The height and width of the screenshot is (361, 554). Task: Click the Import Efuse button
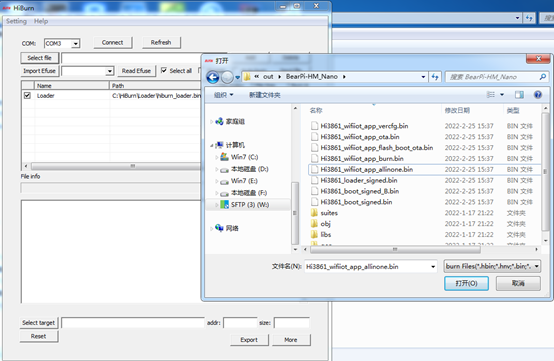tap(40, 71)
